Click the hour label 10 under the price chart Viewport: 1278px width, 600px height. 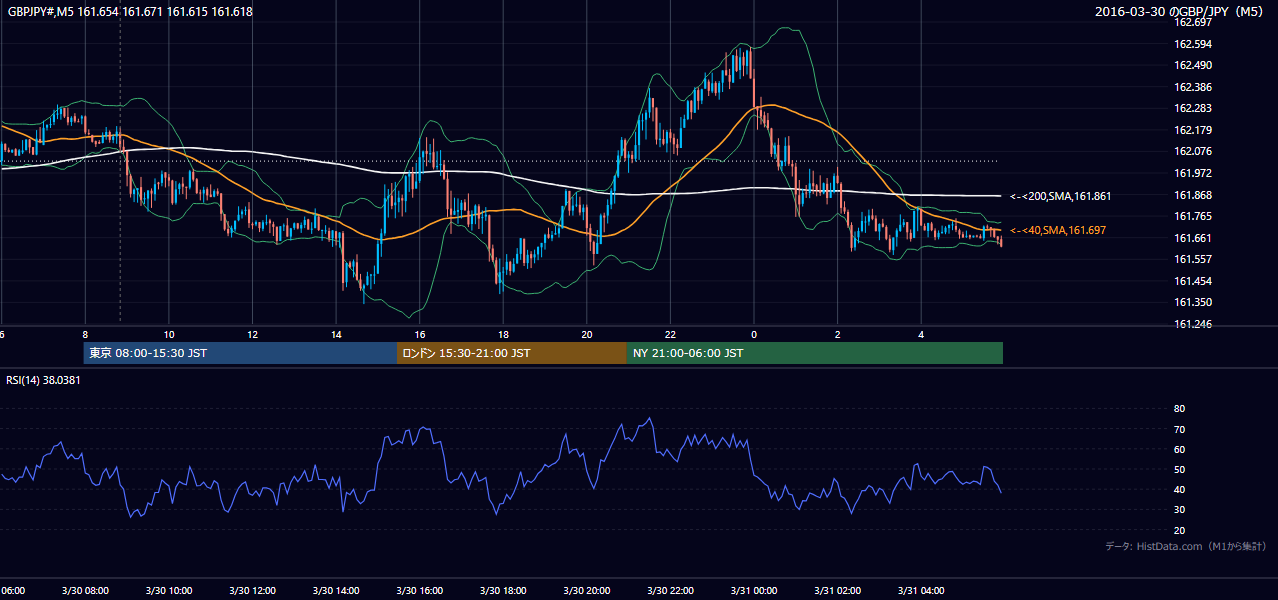(169, 334)
